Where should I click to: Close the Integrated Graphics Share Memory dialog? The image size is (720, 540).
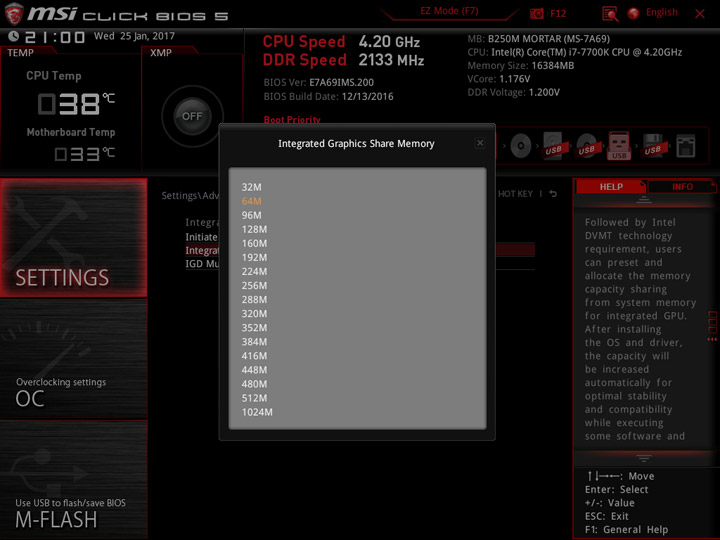[x=480, y=143]
